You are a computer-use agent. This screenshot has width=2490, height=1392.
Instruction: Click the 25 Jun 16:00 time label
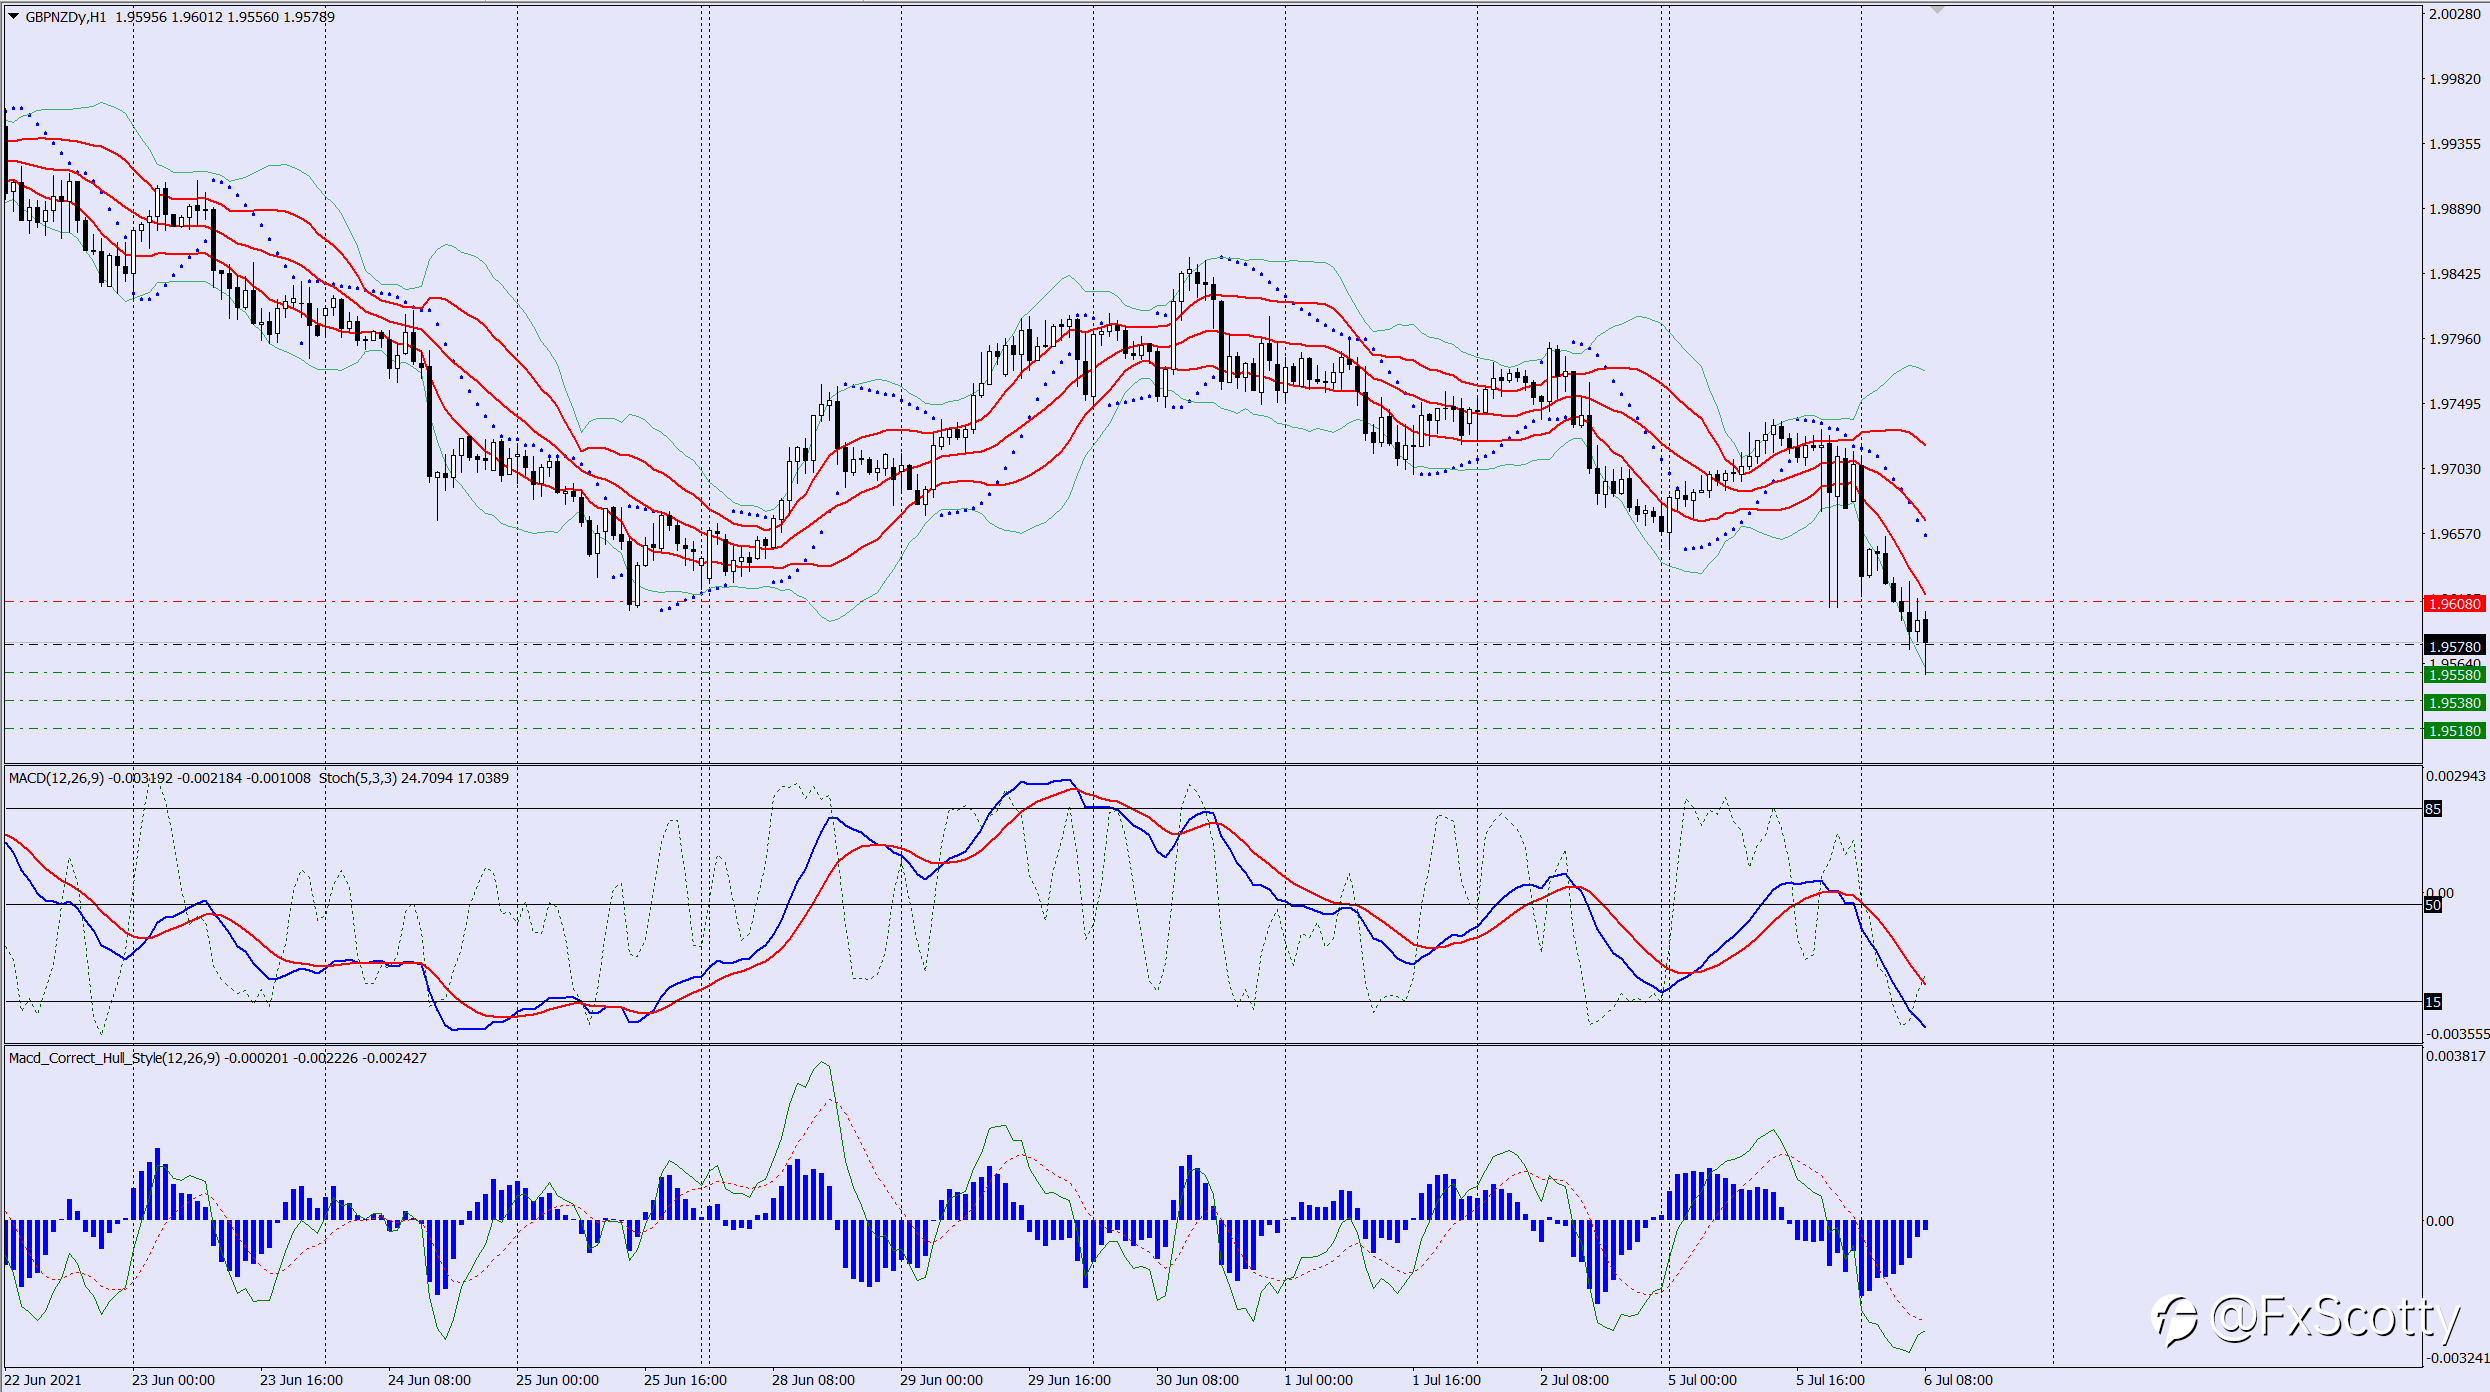click(x=685, y=1380)
